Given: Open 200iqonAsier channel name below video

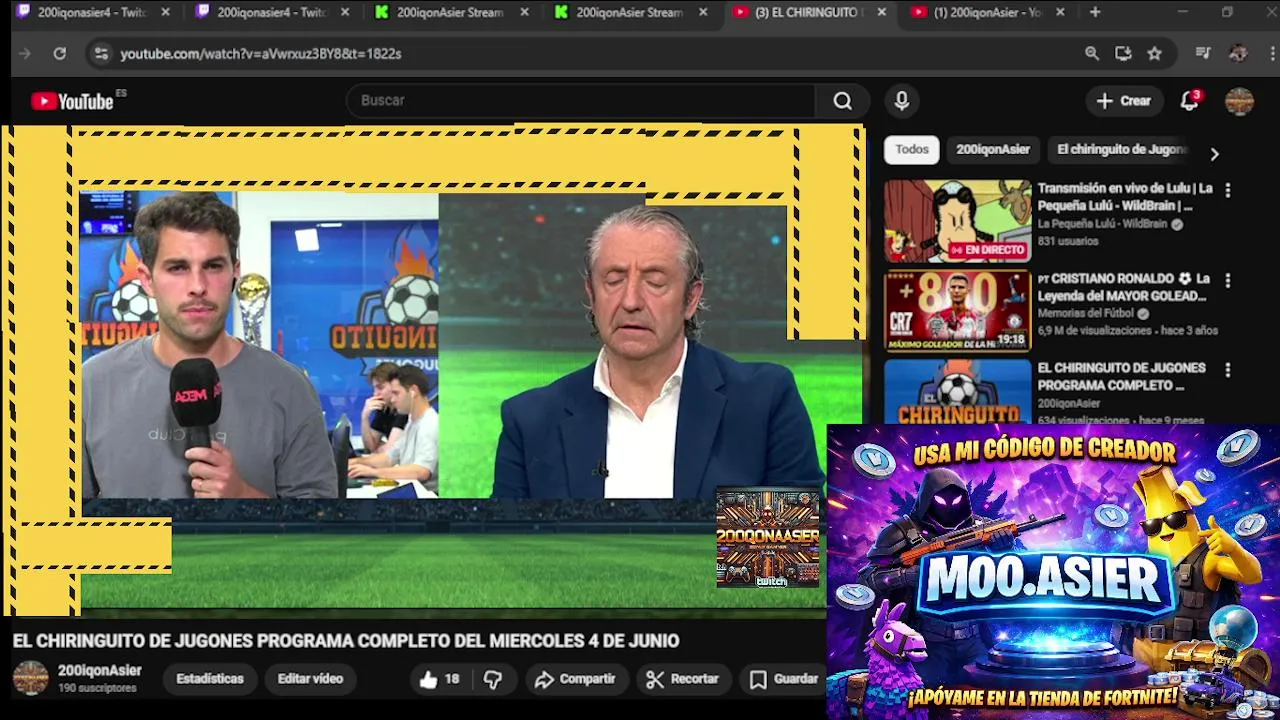Looking at the screenshot, I should click(99, 671).
